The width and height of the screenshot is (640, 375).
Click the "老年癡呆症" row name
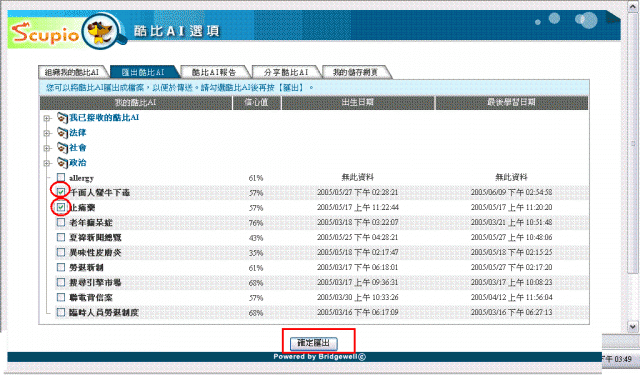pos(91,223)
